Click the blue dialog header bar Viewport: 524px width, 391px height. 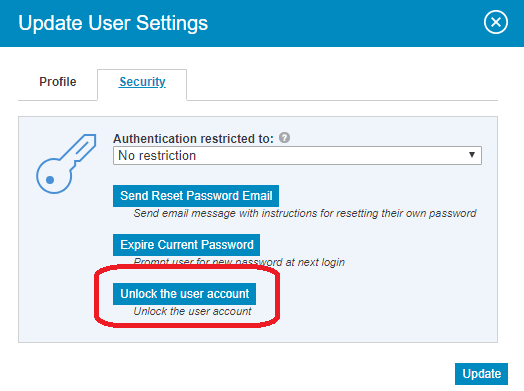pos(262,23)
